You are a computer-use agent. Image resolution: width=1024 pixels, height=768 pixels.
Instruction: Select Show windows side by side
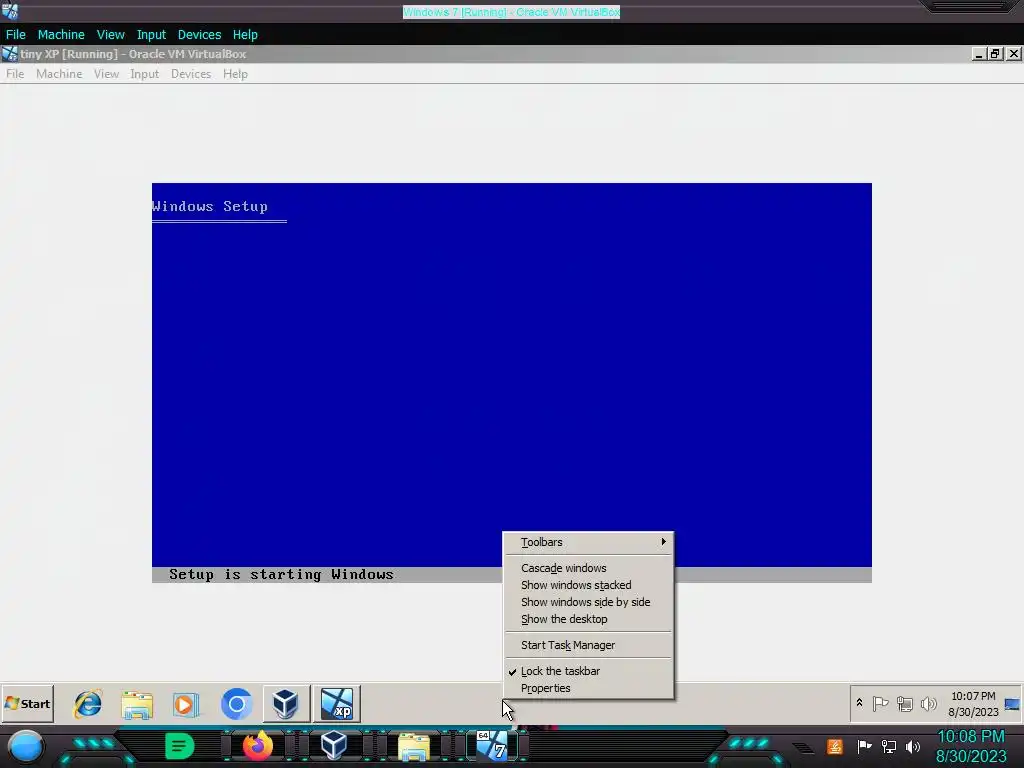click(589, 602)
